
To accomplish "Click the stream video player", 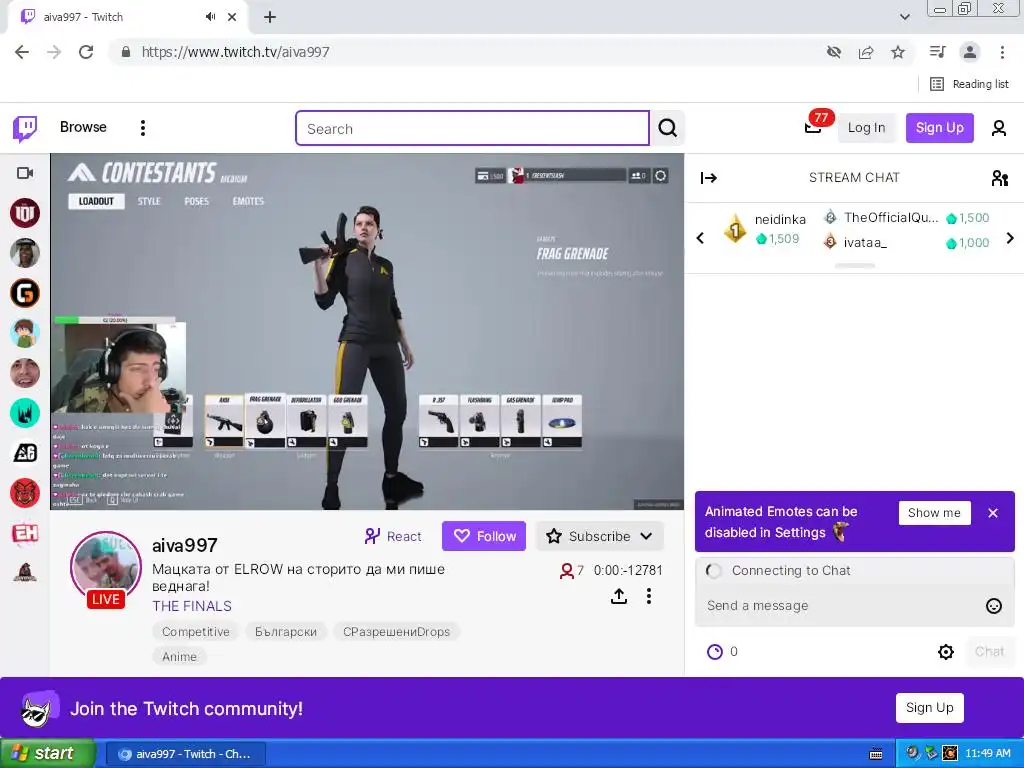I will click(367, 332).
